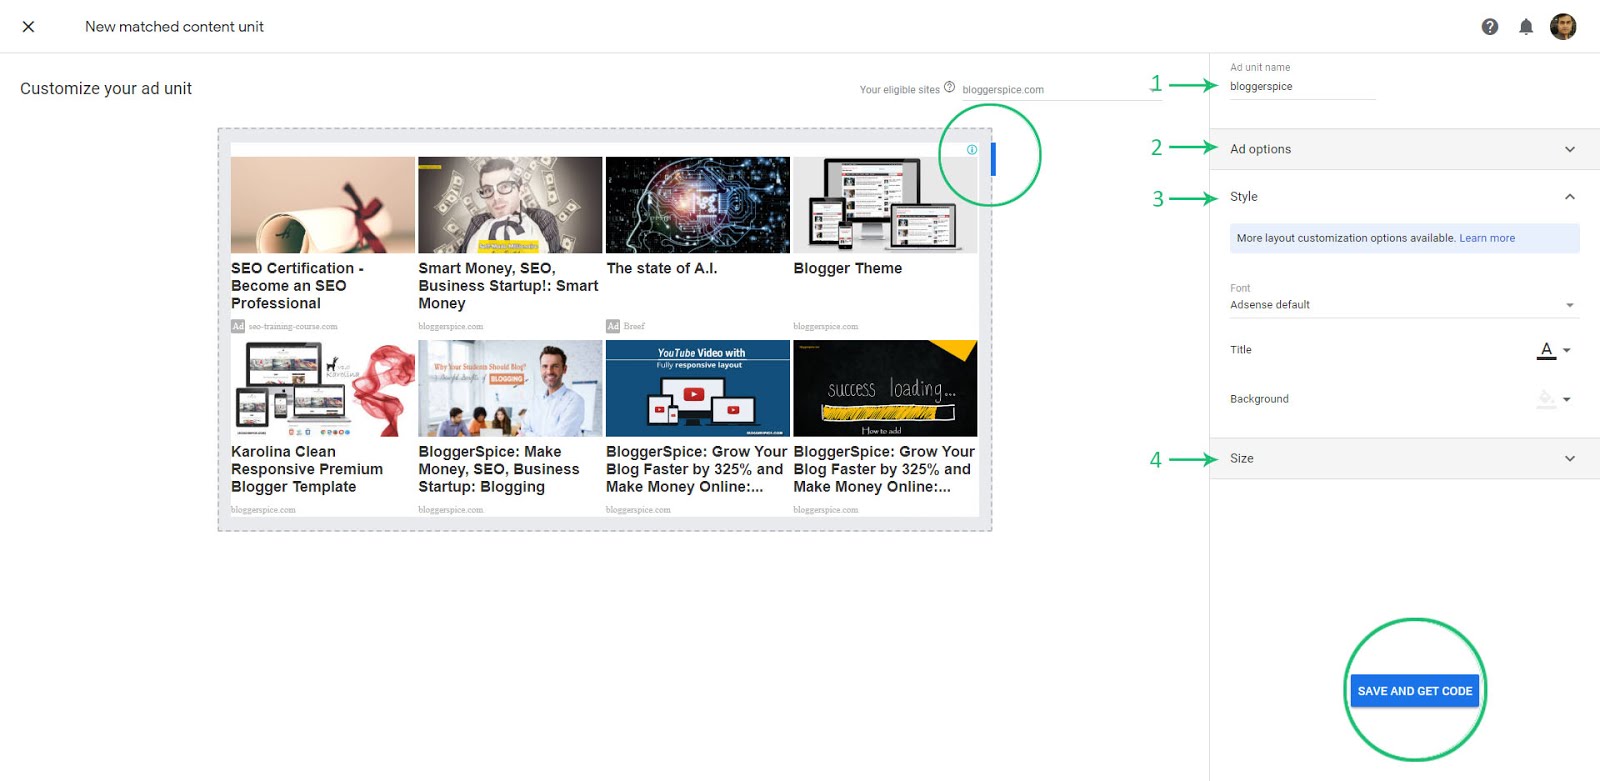Open The state of A.I. title
The image size is (1600, 781).
662,268
